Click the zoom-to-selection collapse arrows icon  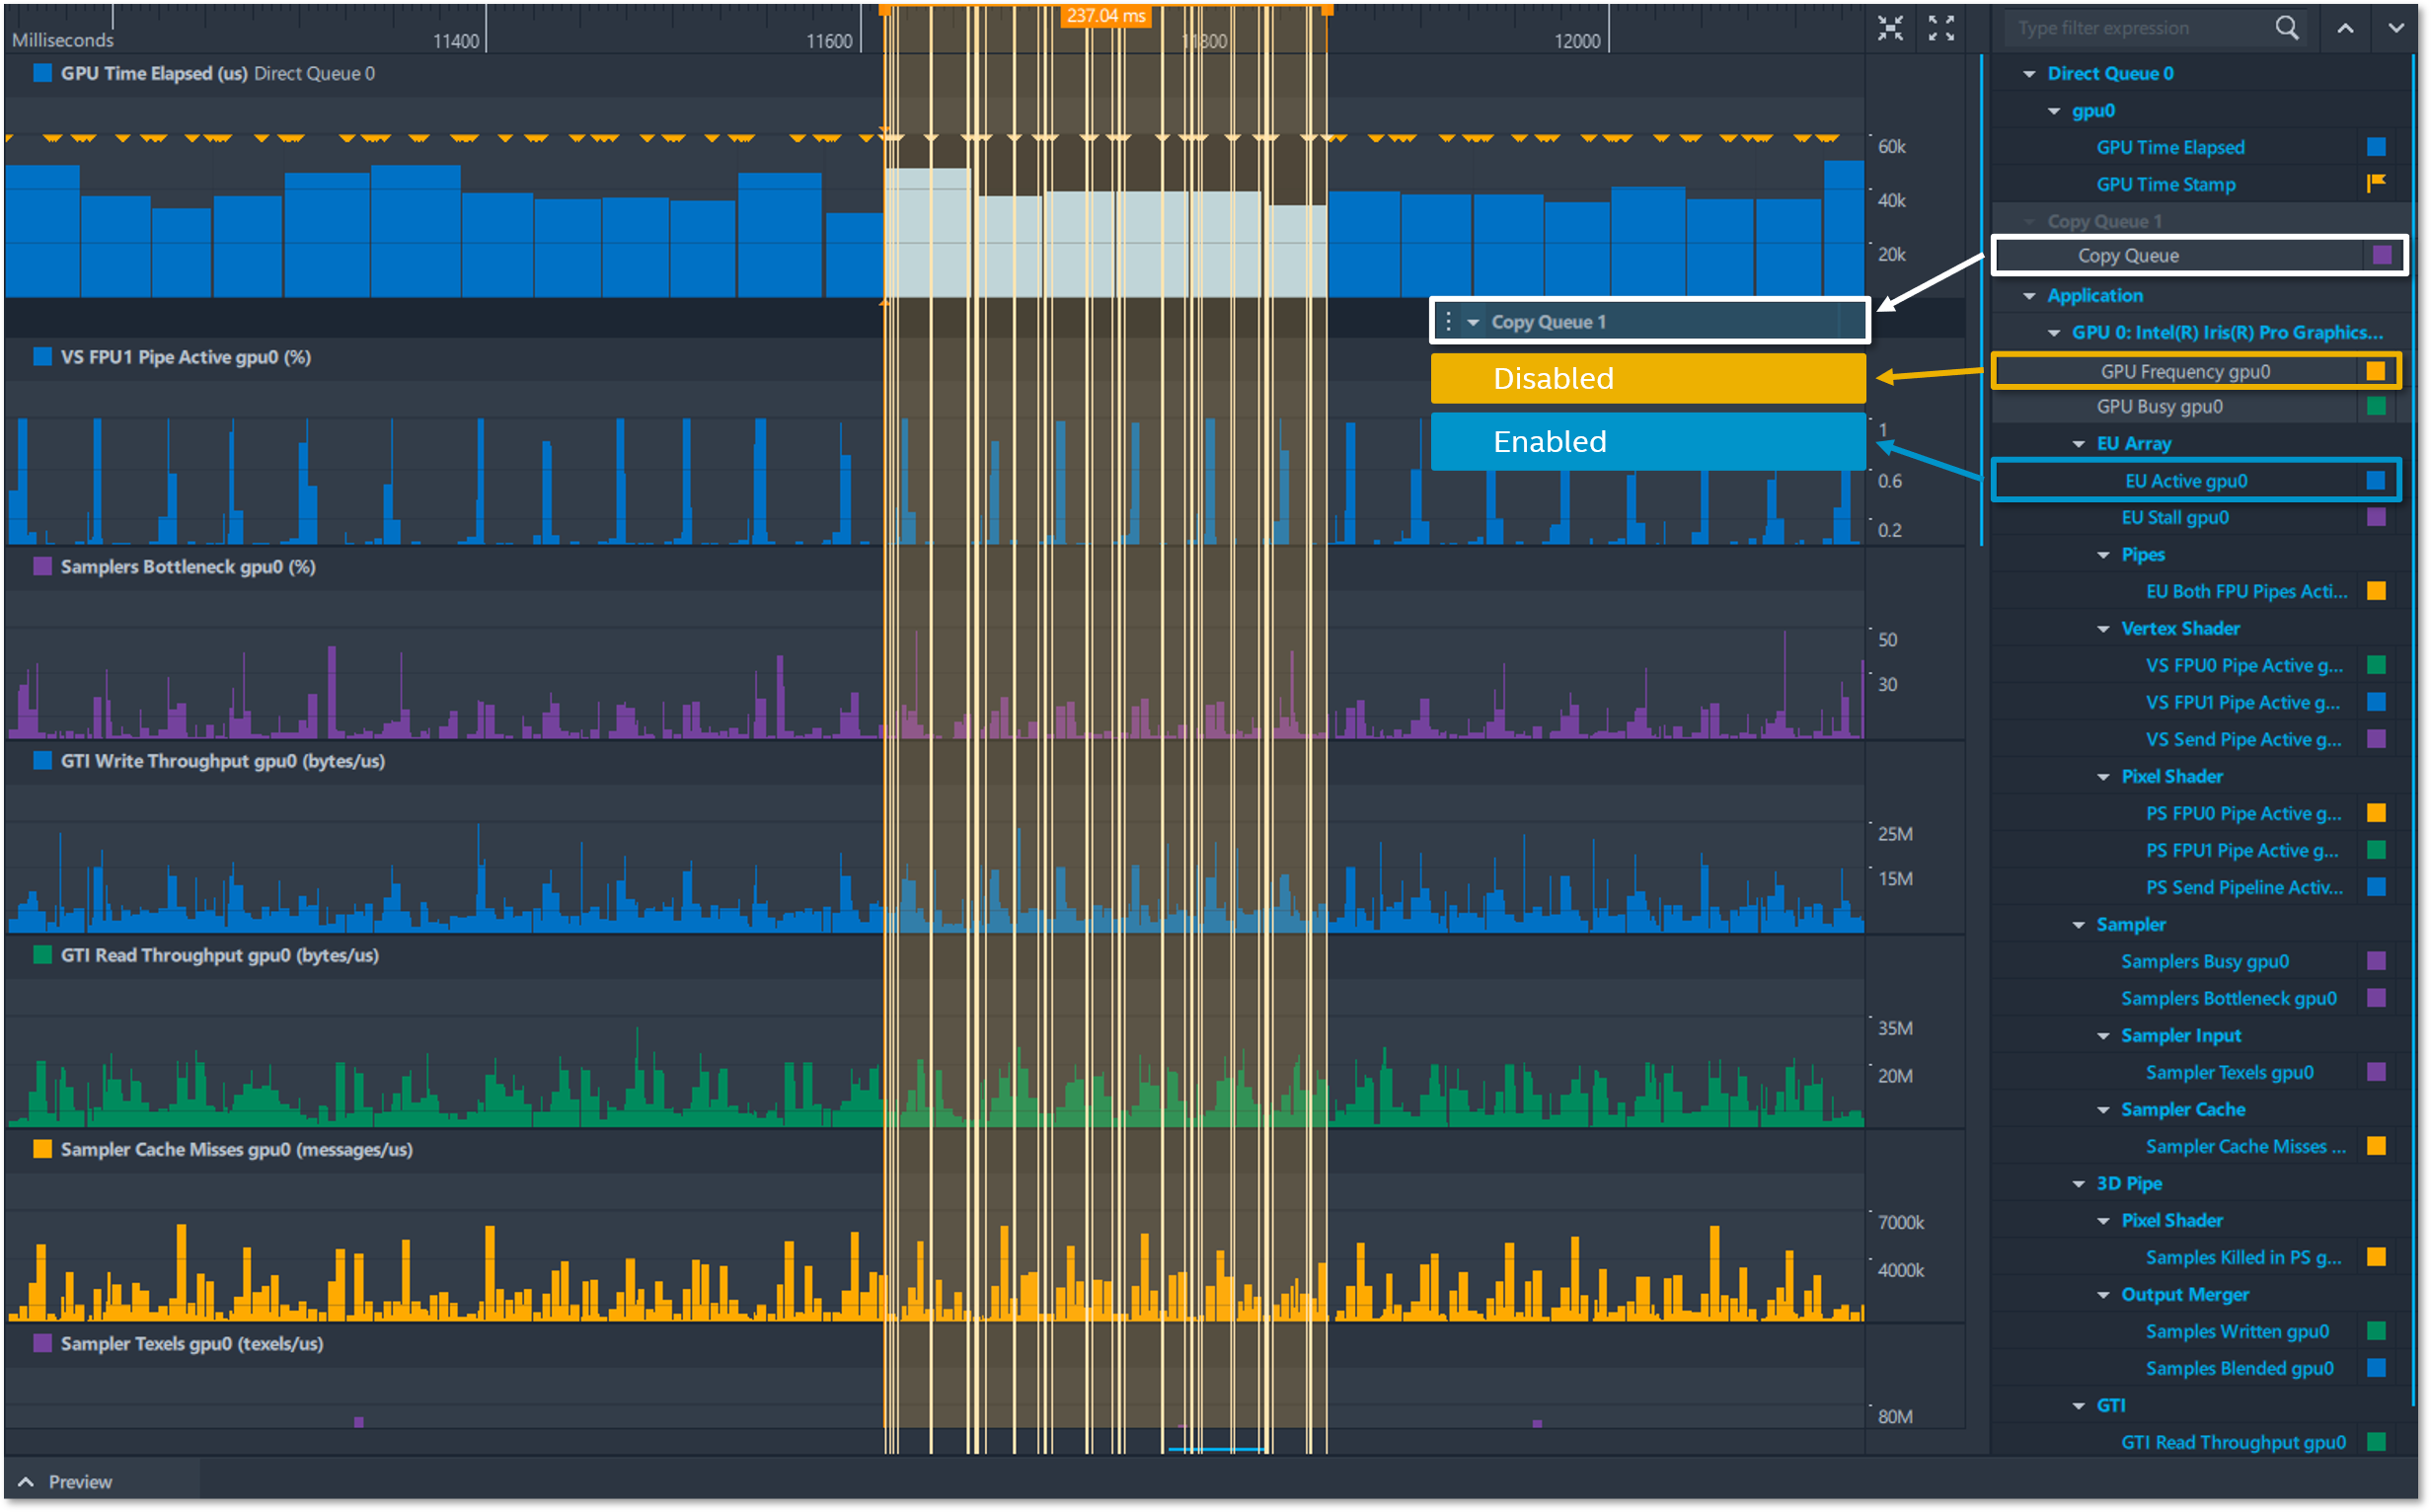click(x=1890, y=28)
